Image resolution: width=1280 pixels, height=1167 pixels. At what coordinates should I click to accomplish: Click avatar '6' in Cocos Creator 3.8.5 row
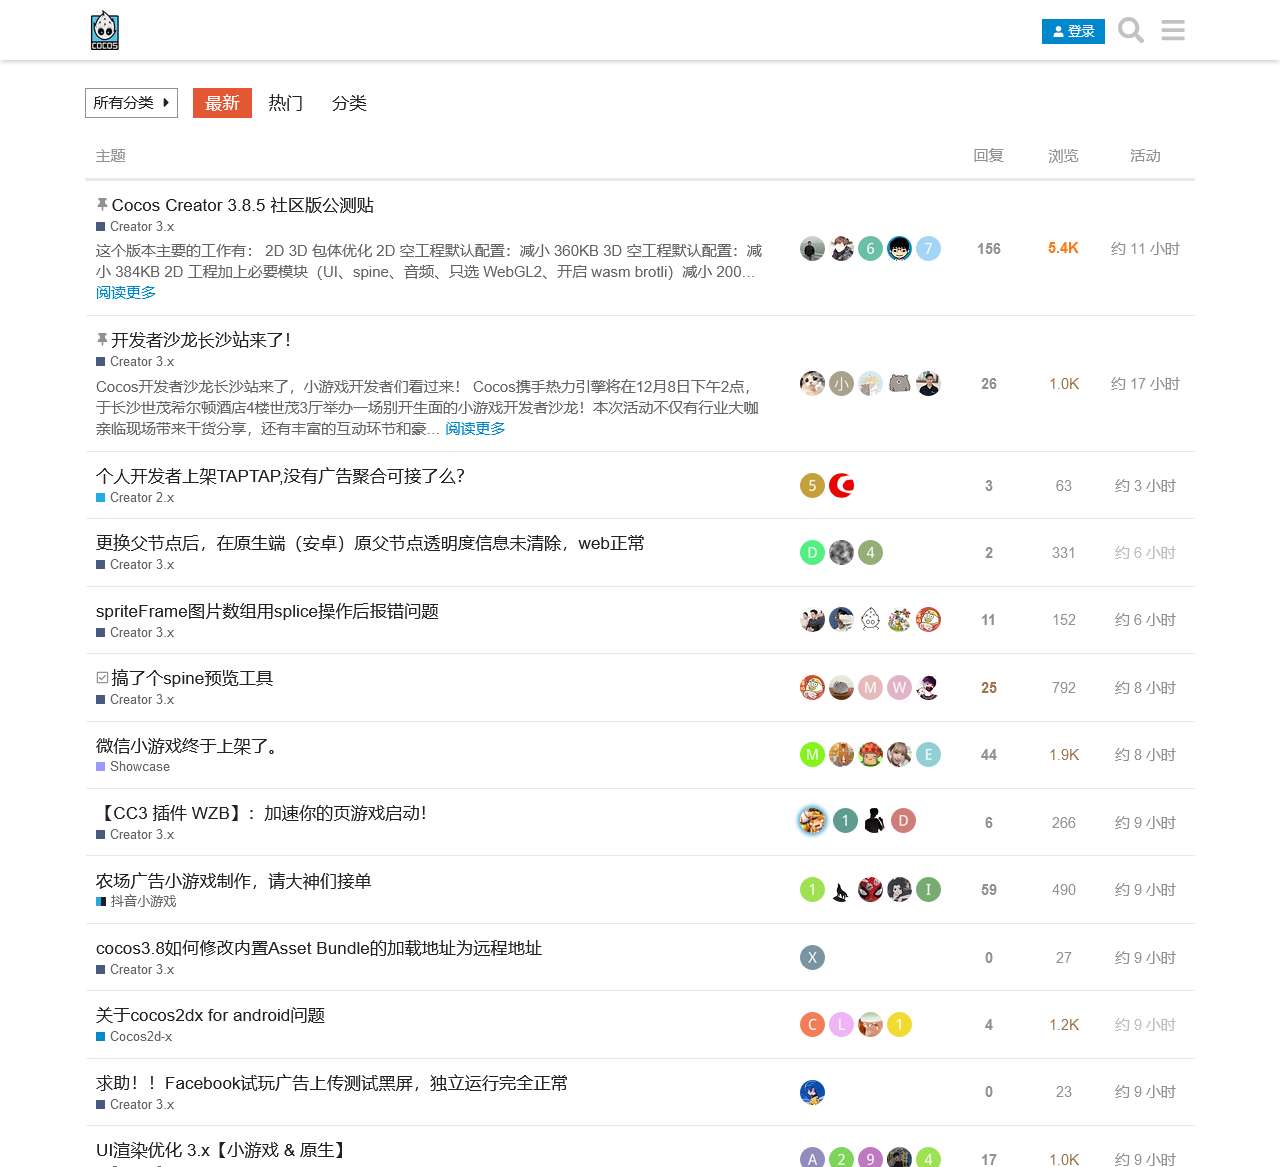point(870,249)
